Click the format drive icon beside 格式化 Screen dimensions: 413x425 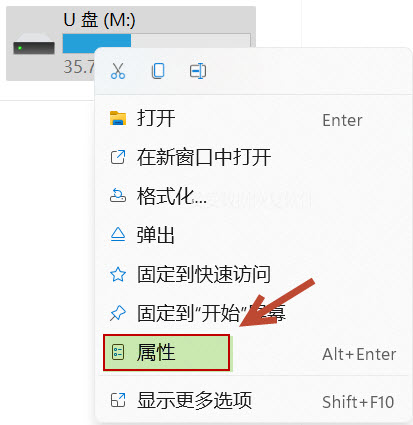(118, 196)
